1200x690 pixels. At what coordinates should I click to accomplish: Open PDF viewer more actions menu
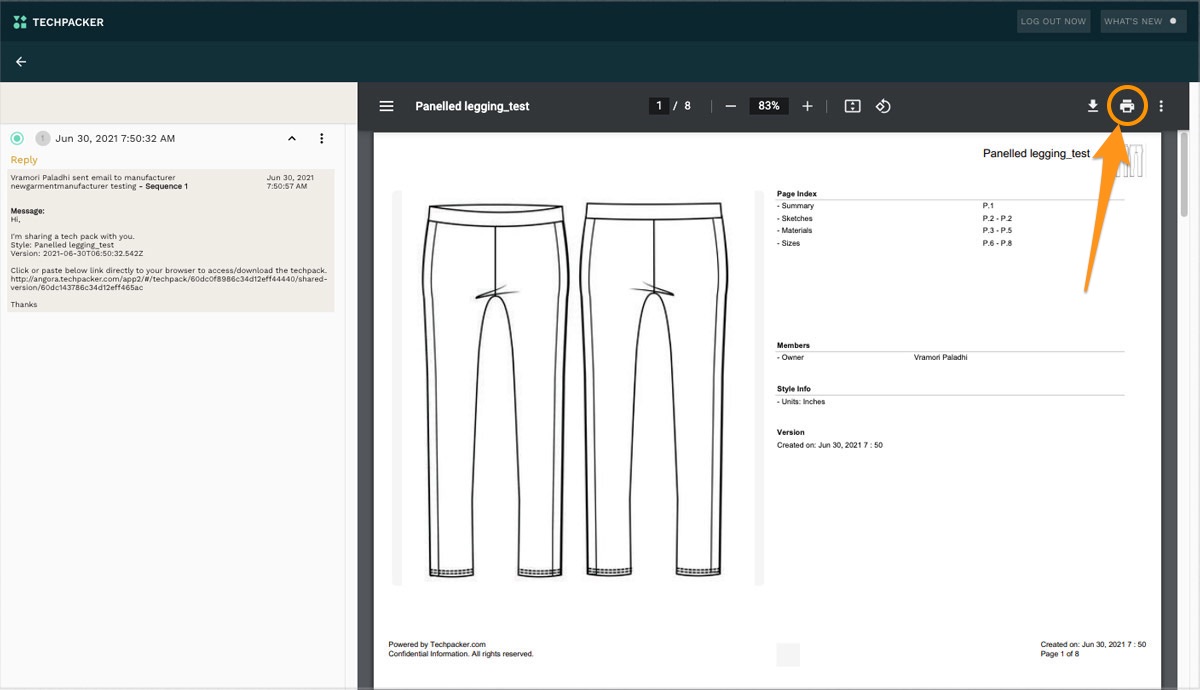click(1161, 106)
